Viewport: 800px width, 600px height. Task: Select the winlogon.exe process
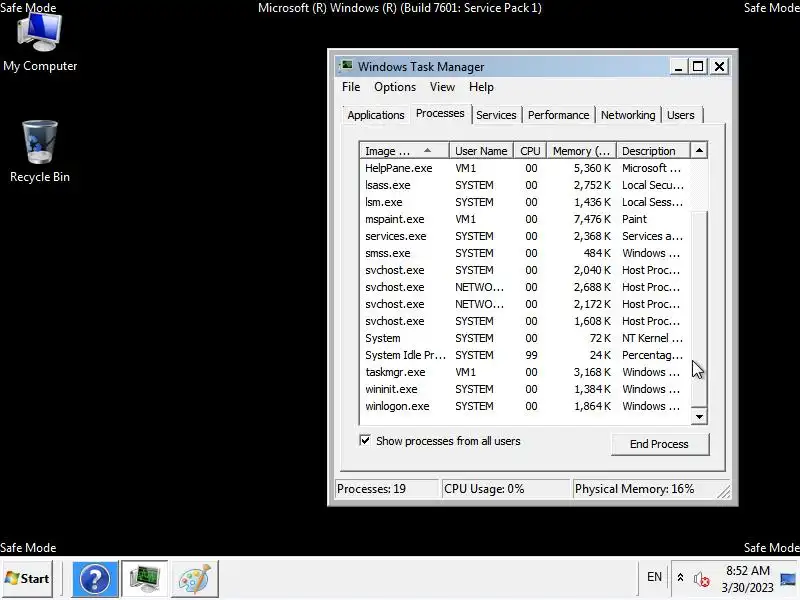click(524, 406)
